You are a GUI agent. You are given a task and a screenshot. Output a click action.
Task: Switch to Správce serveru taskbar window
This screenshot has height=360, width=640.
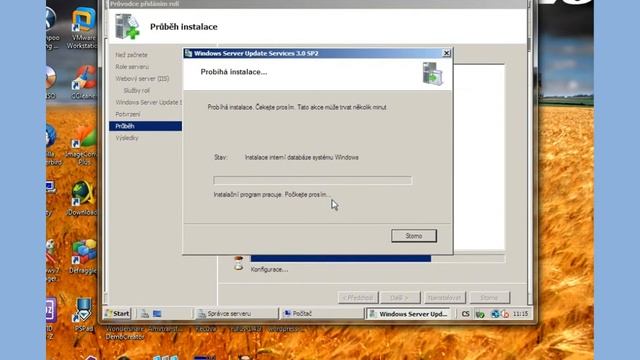236,313
